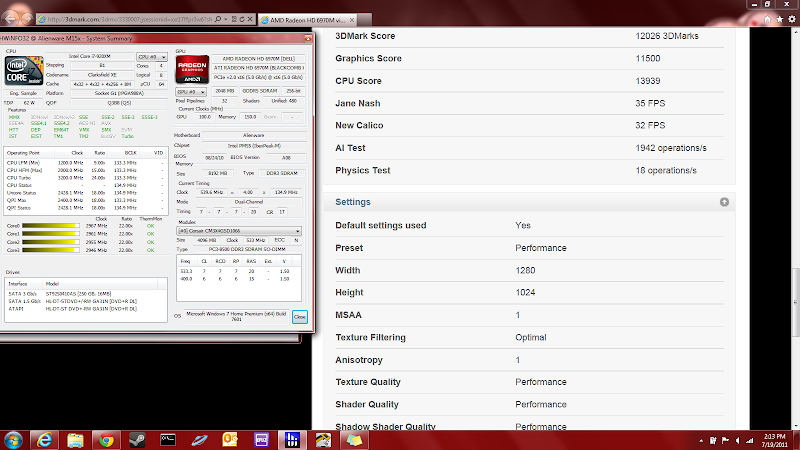Open Google Chrome from the taskbar

click(x=106, y=440)
